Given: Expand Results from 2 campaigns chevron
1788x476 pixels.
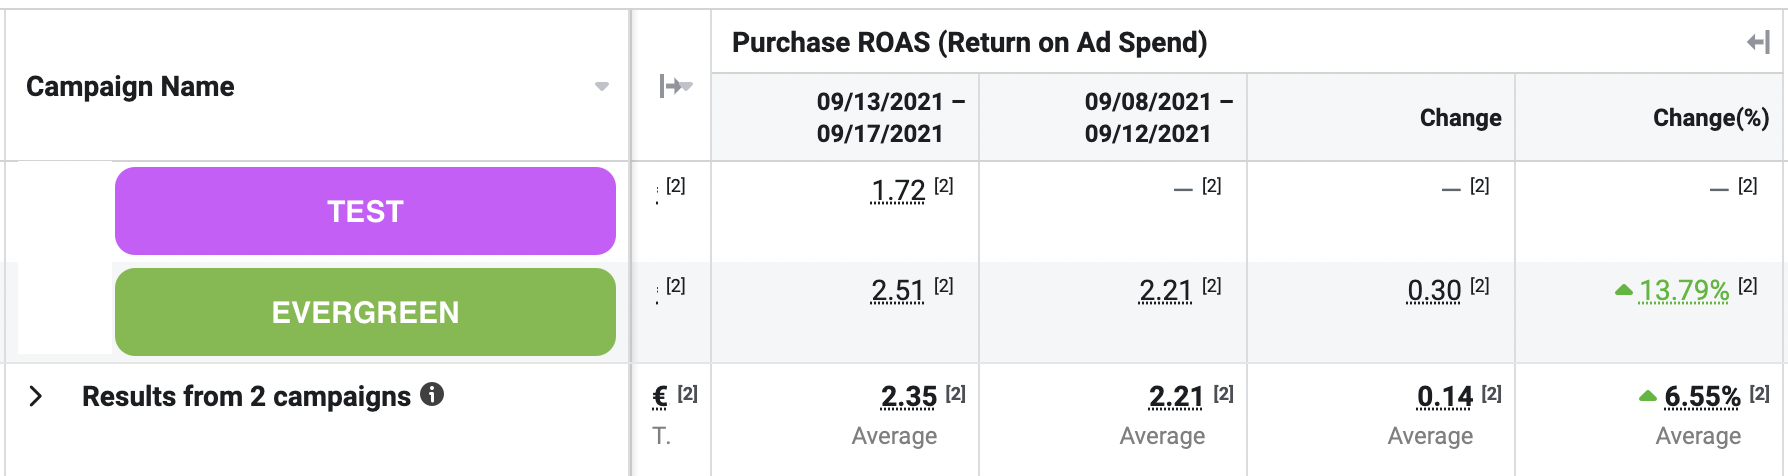Looking at the screenshot, I should click(x=36, y=396).
